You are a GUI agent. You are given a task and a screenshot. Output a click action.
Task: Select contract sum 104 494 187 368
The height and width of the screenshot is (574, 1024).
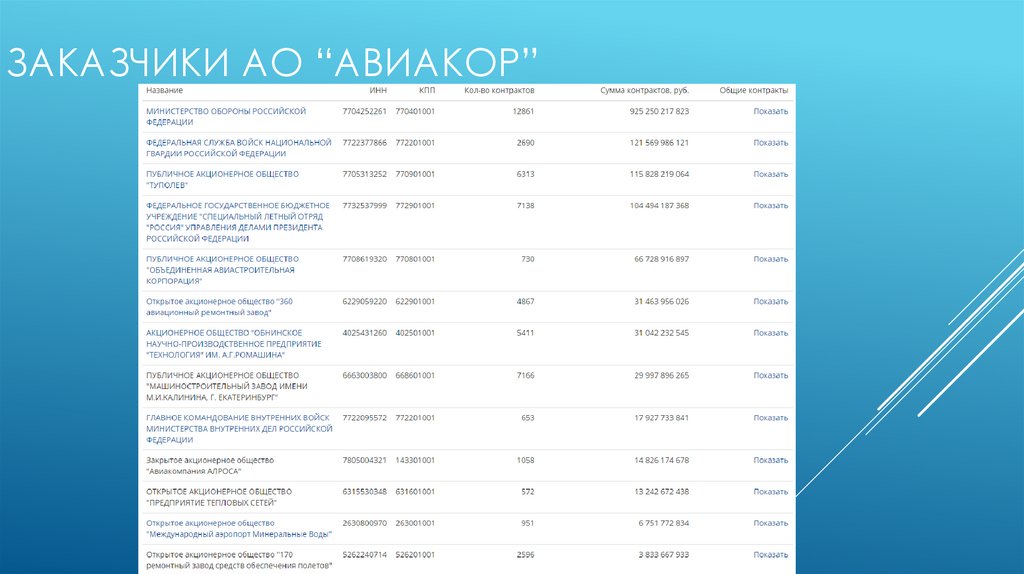click(x=659, y=205)
